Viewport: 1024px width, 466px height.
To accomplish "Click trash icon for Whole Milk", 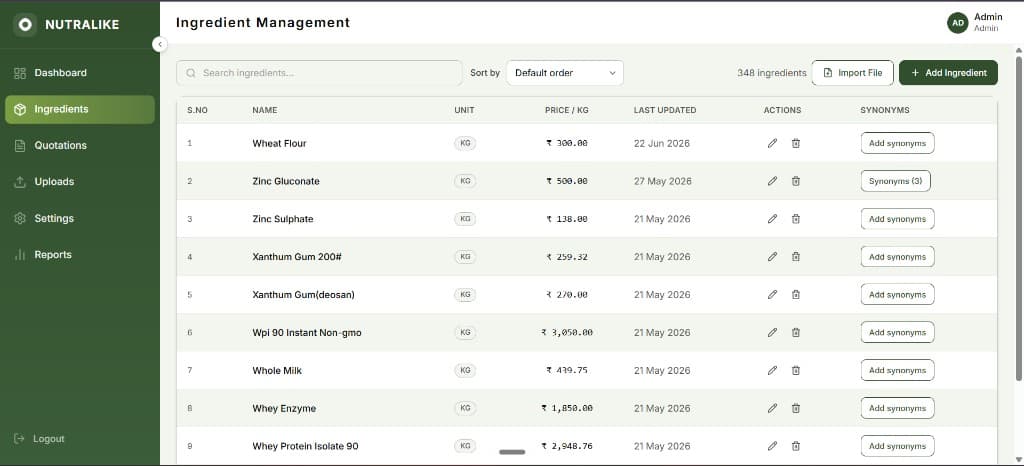I will point(795,370).
